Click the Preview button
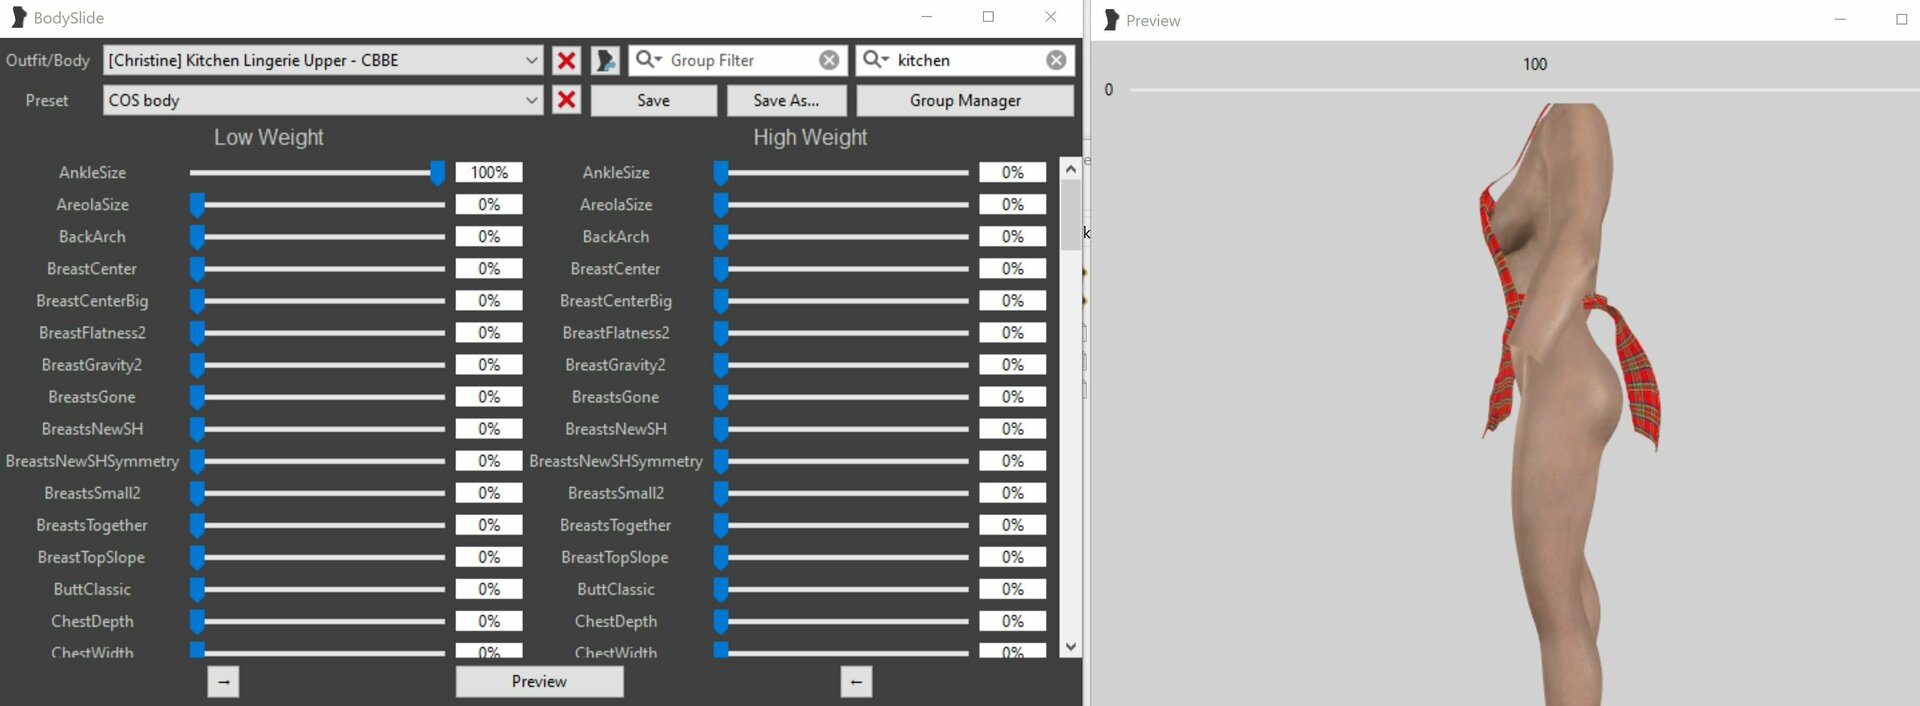Image resolution: width=1920 pixels, height=706 pixels. click(540, 682)
